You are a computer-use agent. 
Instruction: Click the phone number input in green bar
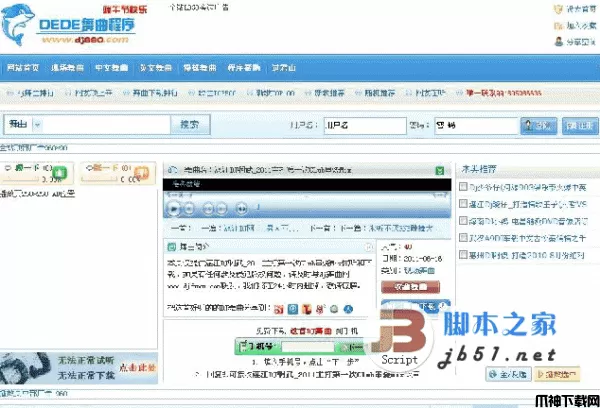(308, 347)
